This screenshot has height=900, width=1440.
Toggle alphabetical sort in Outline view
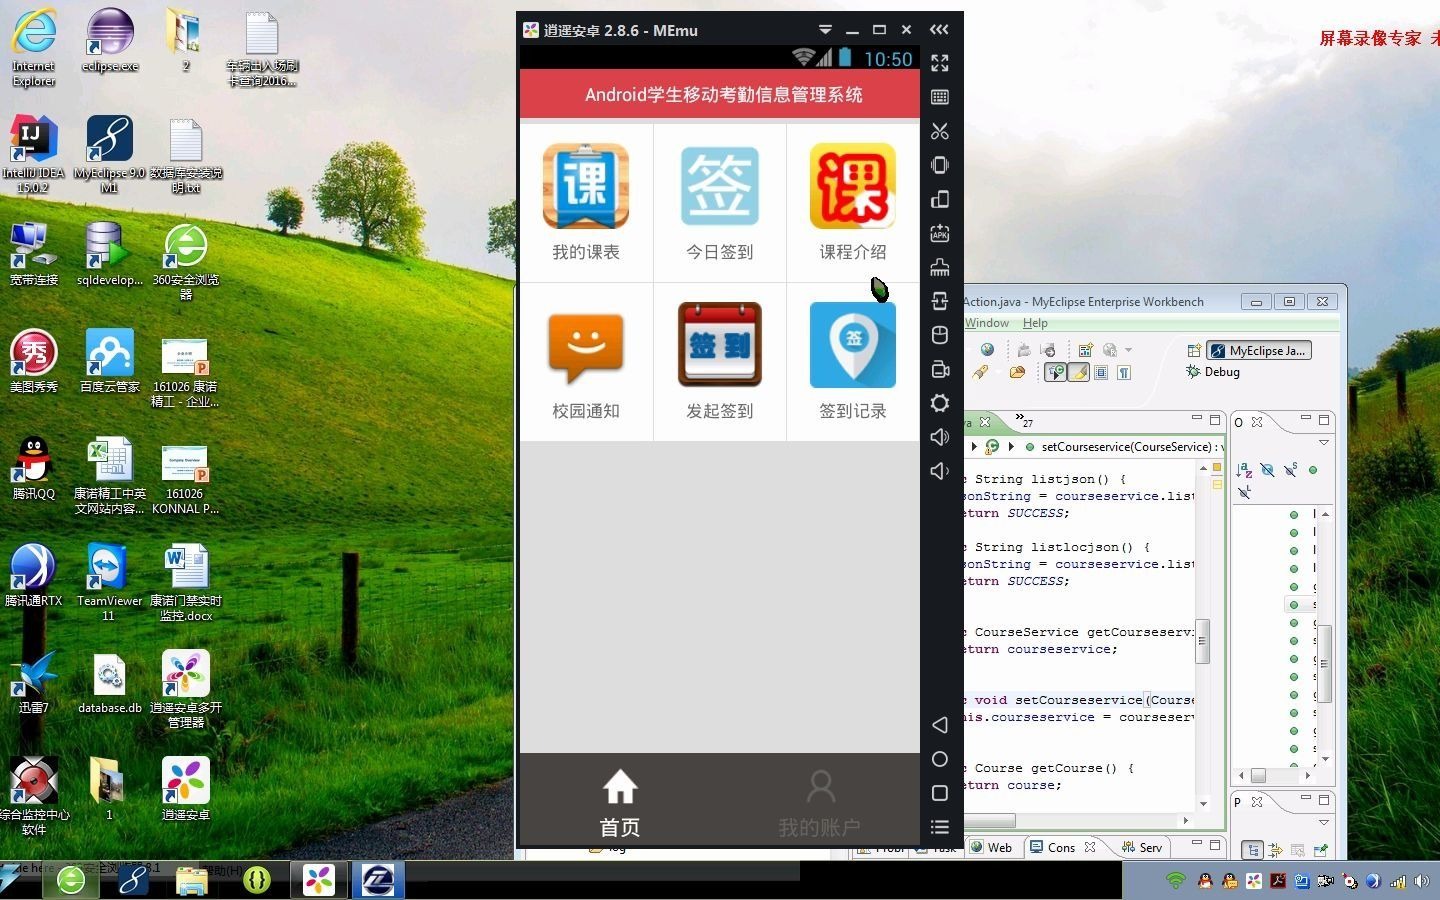point(1243,470)
